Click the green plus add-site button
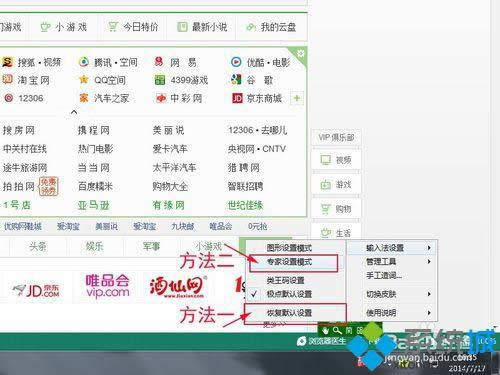This screenshot has width=500, height=375. coord(297,98)
